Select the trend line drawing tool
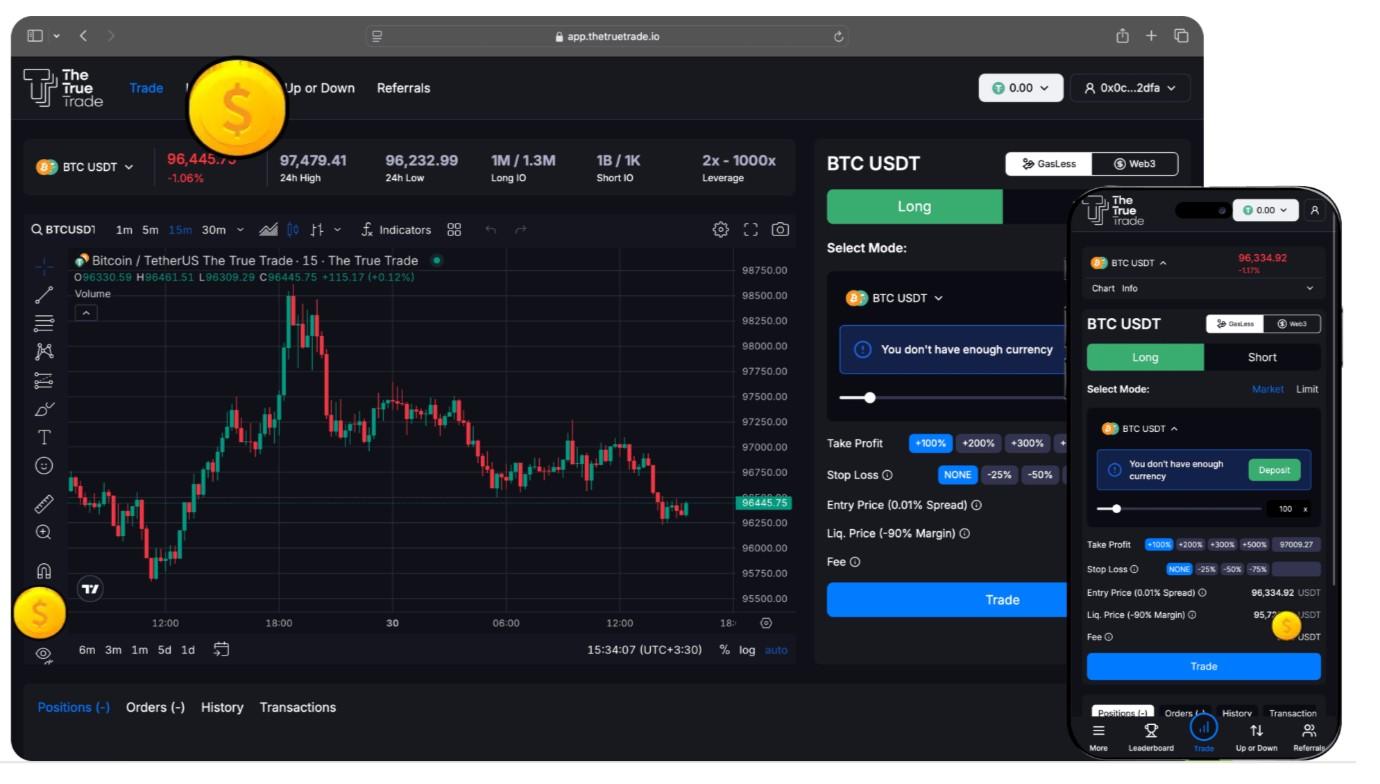This screenshot has height=784, width=1380. 44,295
